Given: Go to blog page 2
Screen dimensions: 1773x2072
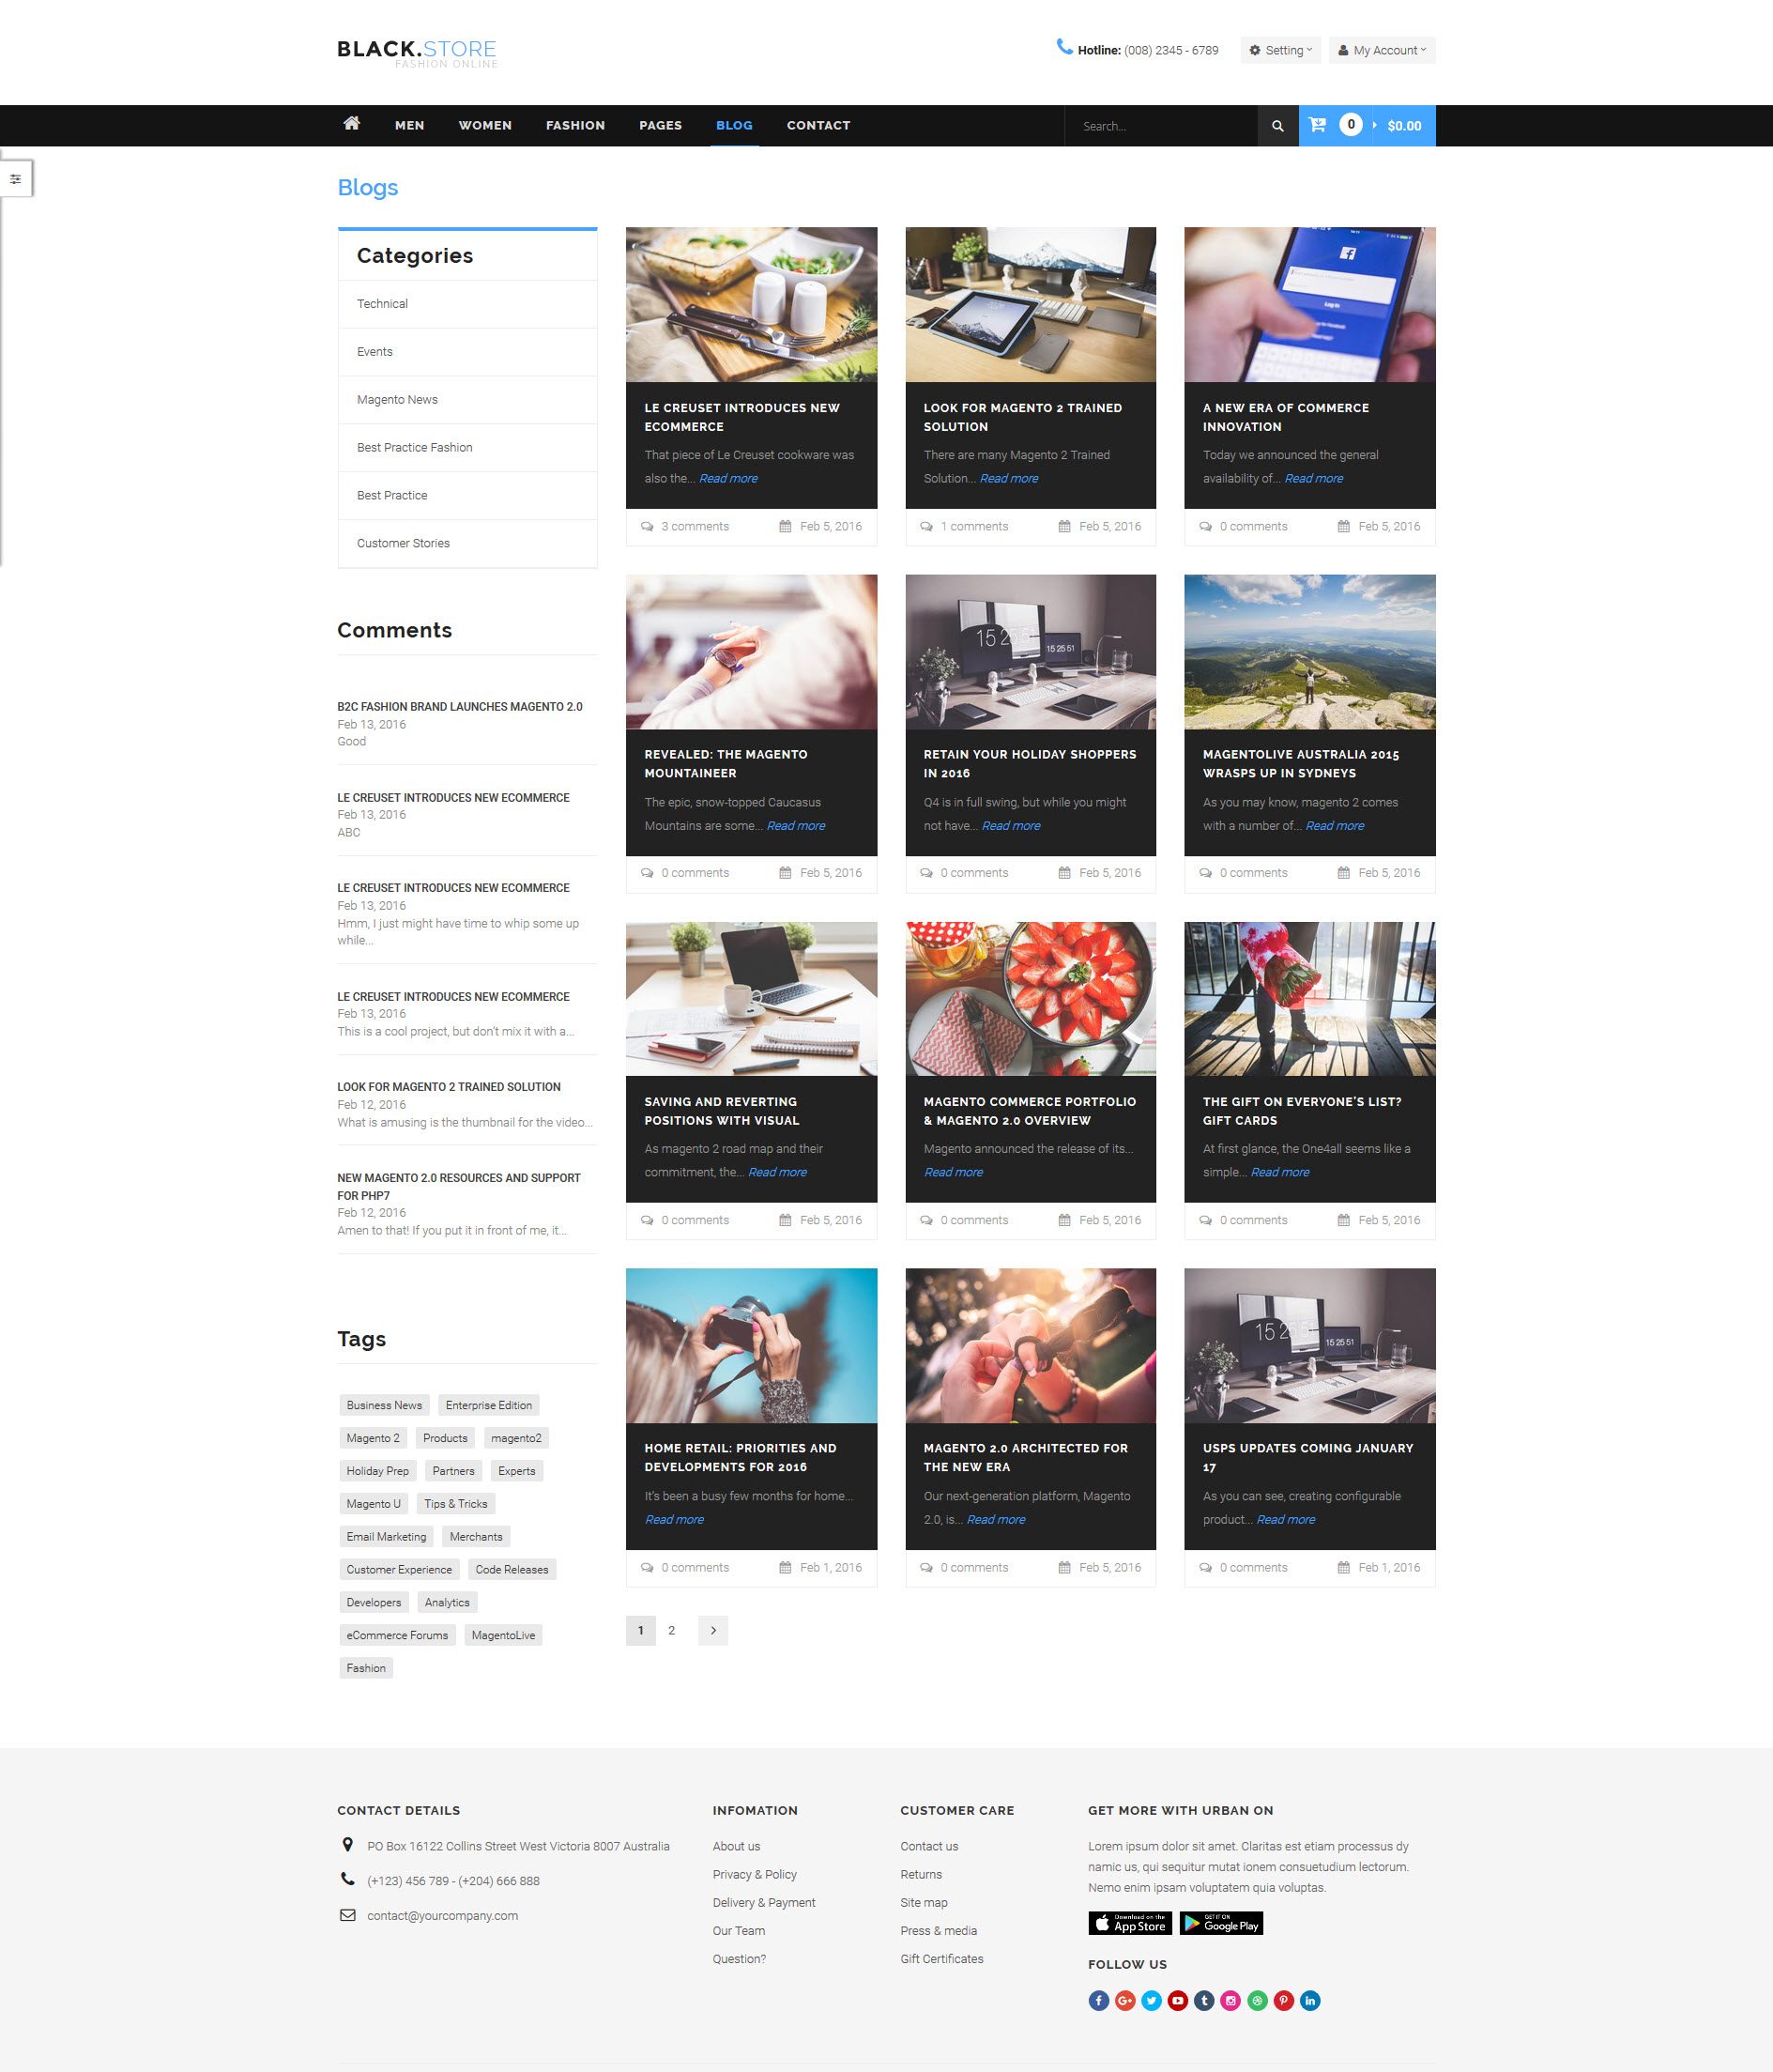Looking at the screenshot, I should (671, 1630).
